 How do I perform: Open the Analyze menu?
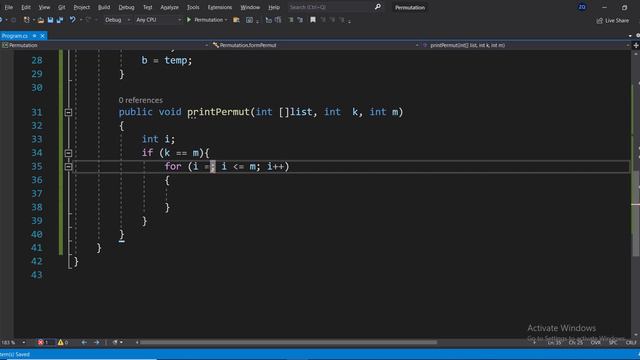click(169, 7)
